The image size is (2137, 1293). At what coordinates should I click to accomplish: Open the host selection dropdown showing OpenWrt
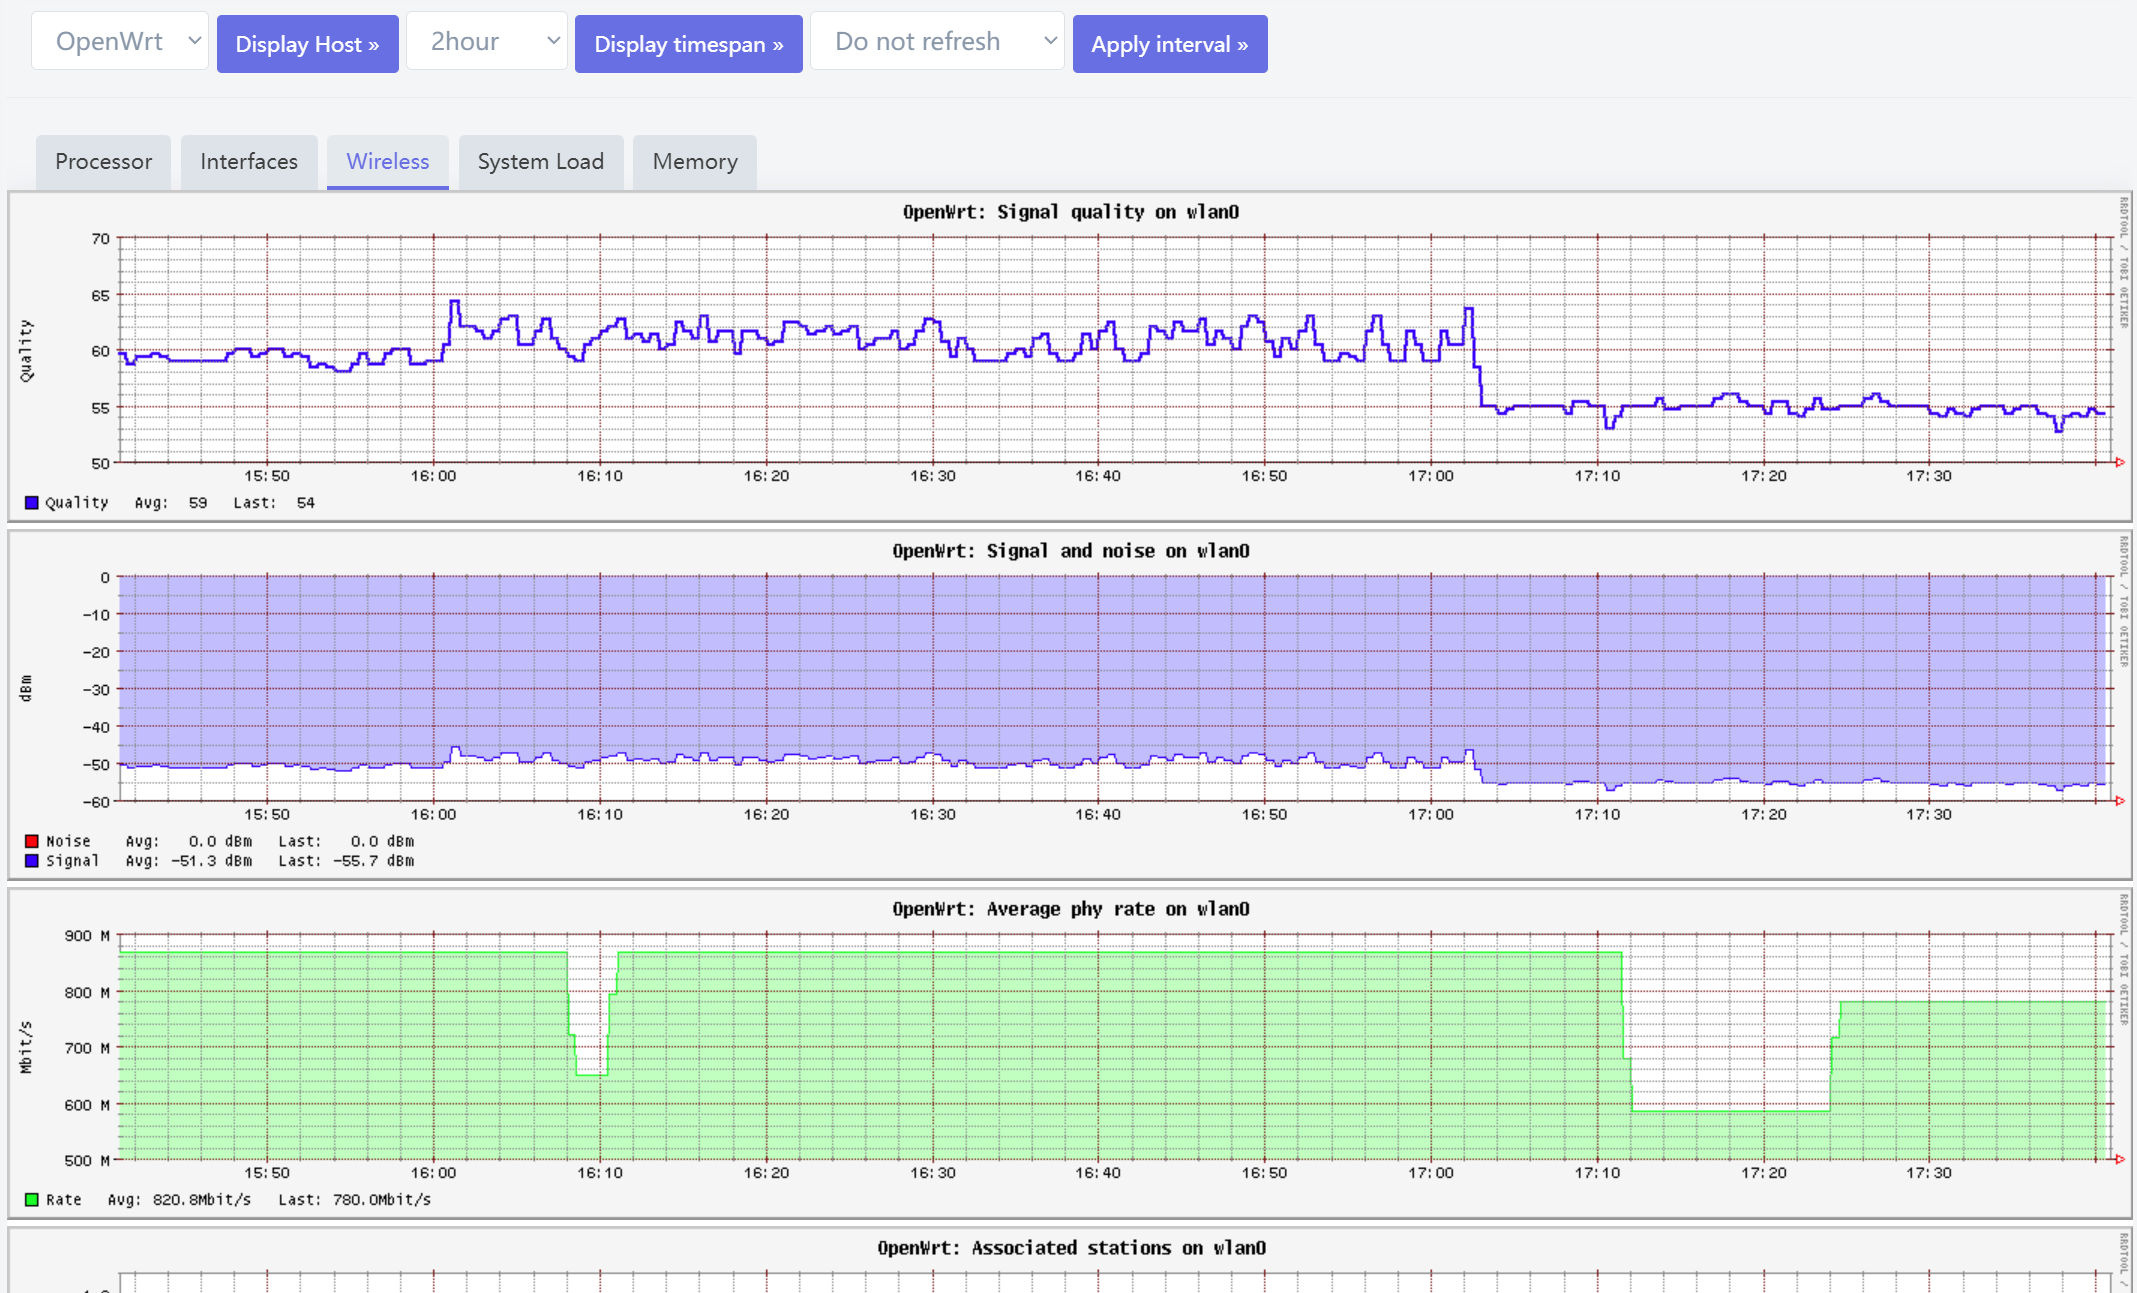[119, 41]
